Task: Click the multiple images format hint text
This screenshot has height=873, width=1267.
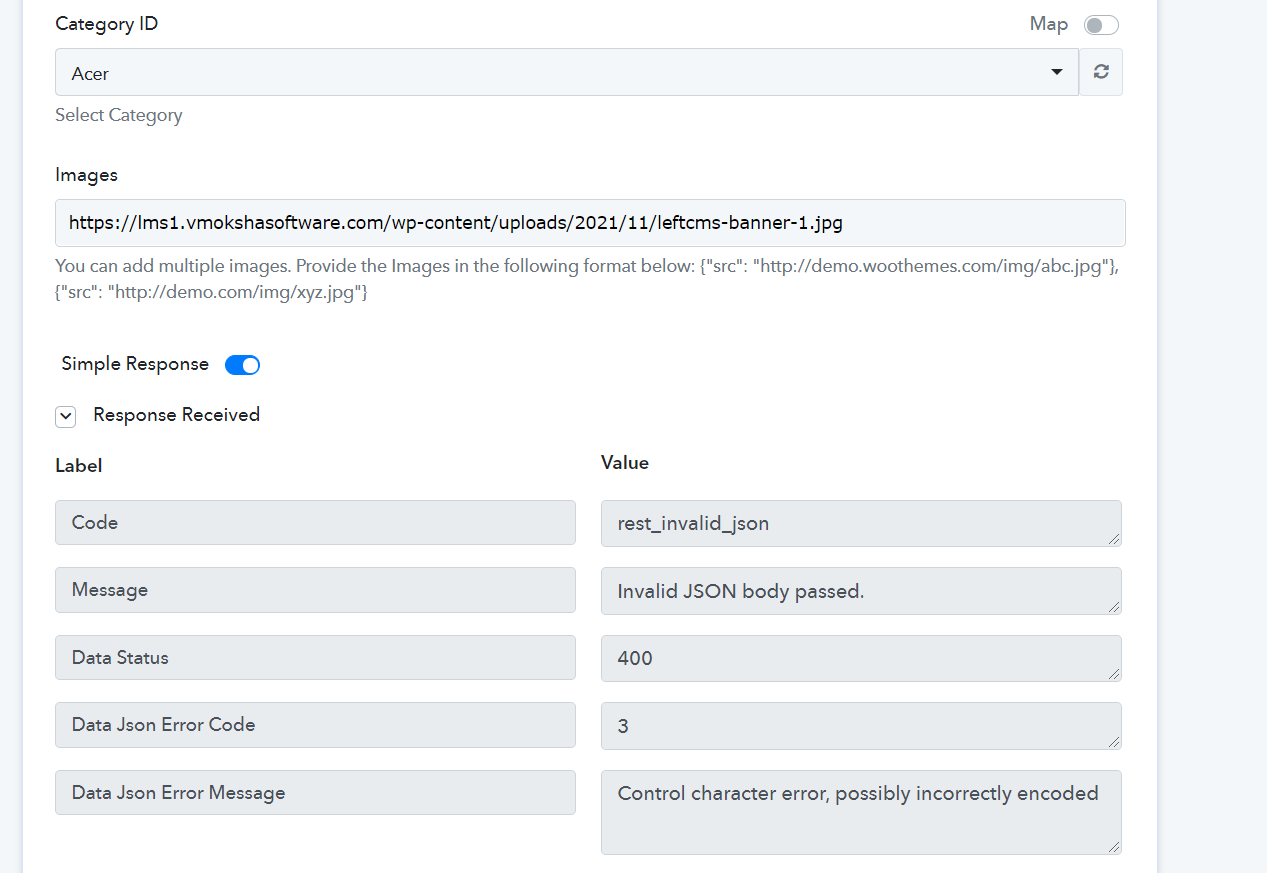Action: (586, 281)
